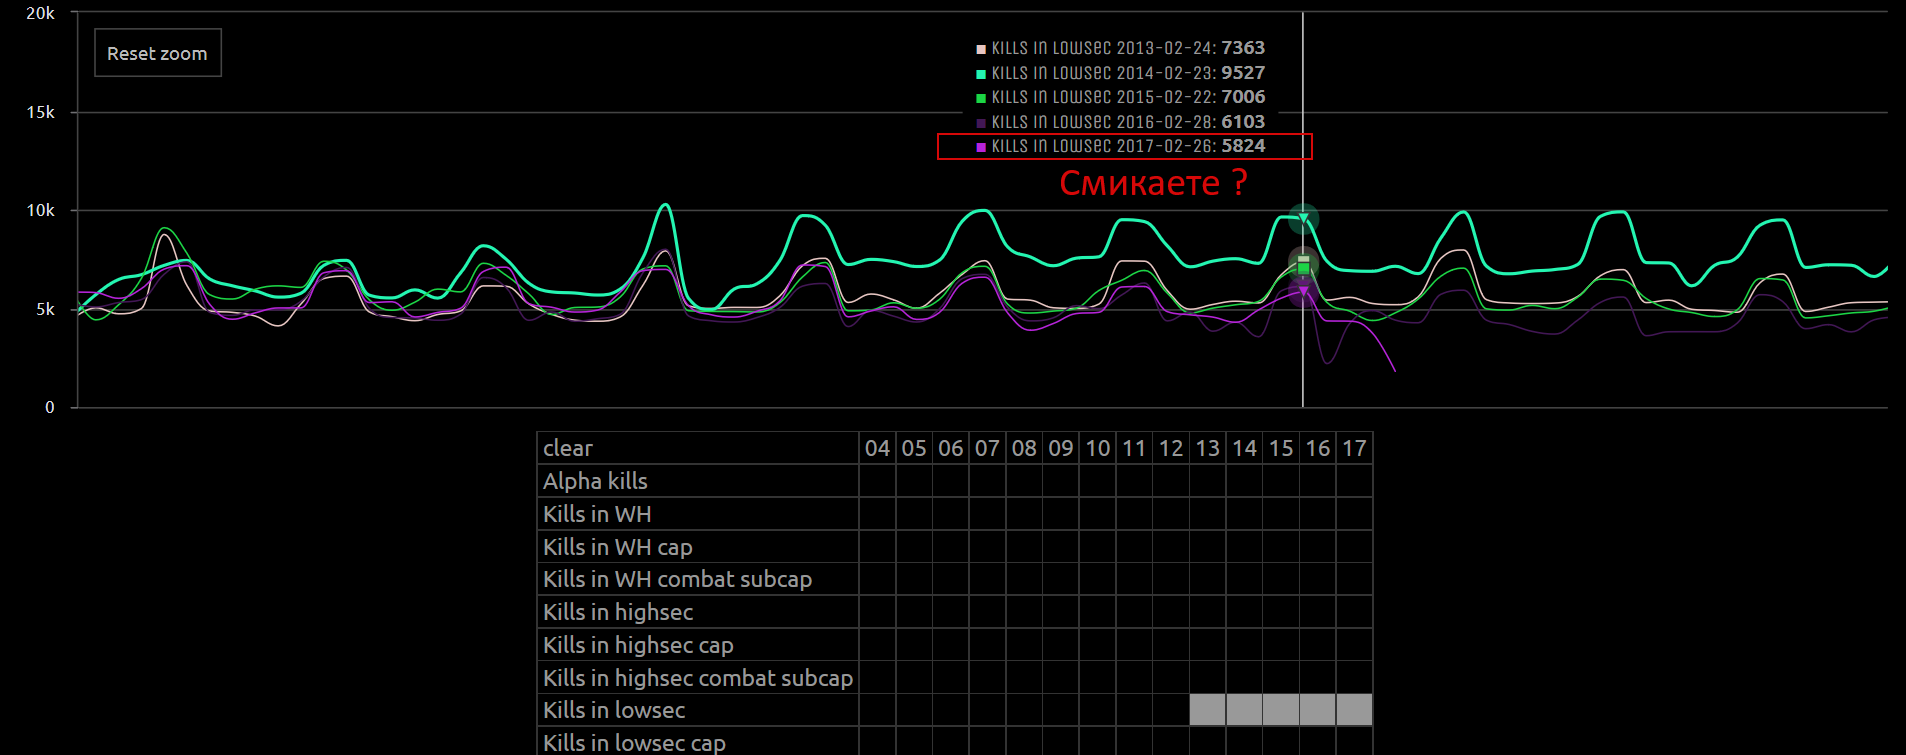Click the year column header 17
The image size is (1906, 755).
point(1354,448)
